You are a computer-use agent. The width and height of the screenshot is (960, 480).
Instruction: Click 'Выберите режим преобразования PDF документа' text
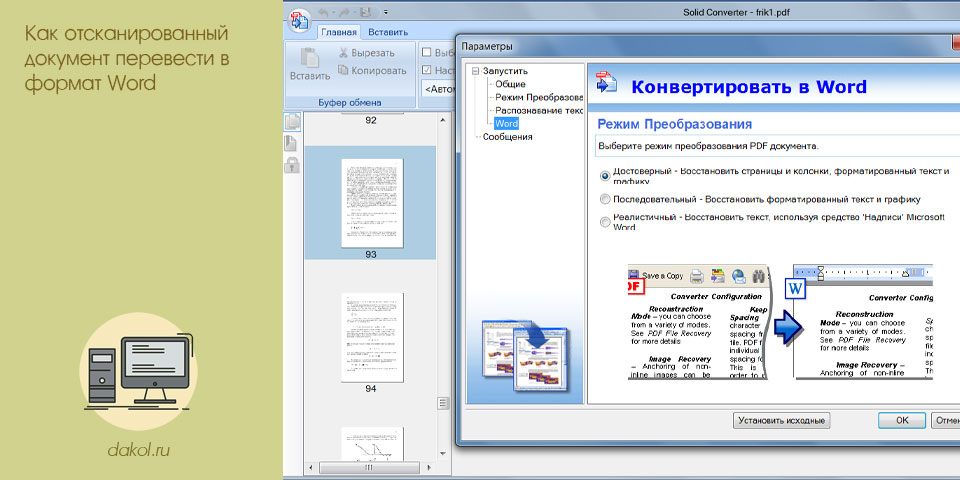709,147
